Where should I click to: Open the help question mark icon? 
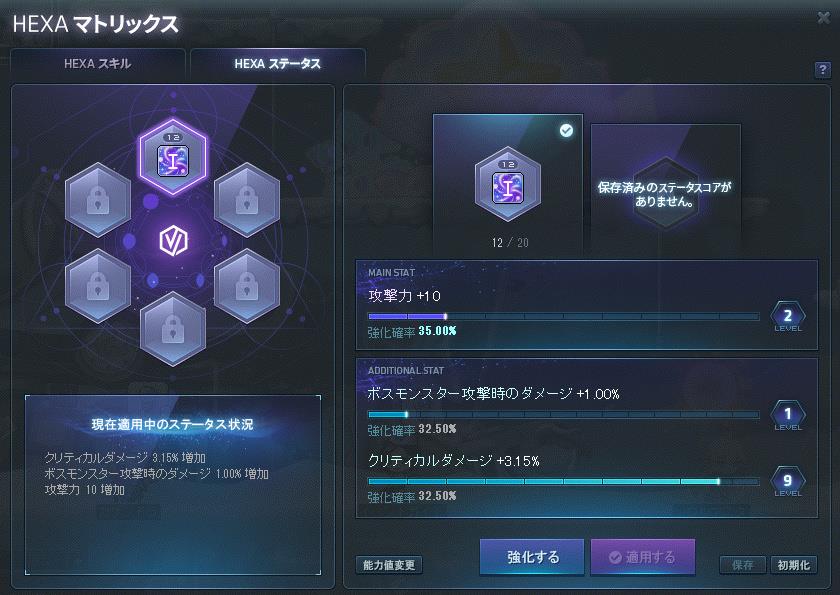pyautogui.click(x=822, y=70)
